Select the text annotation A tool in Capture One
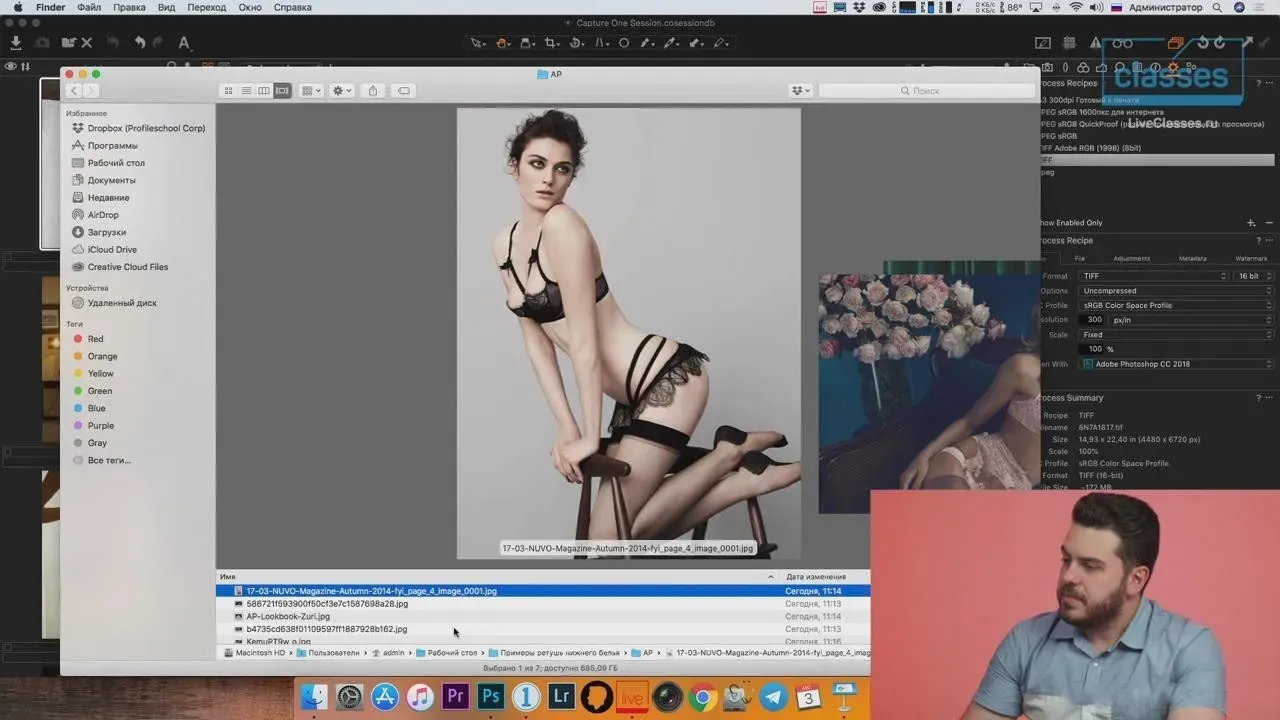The width and height of the screenshot is (1280, 720). point(184,43)
